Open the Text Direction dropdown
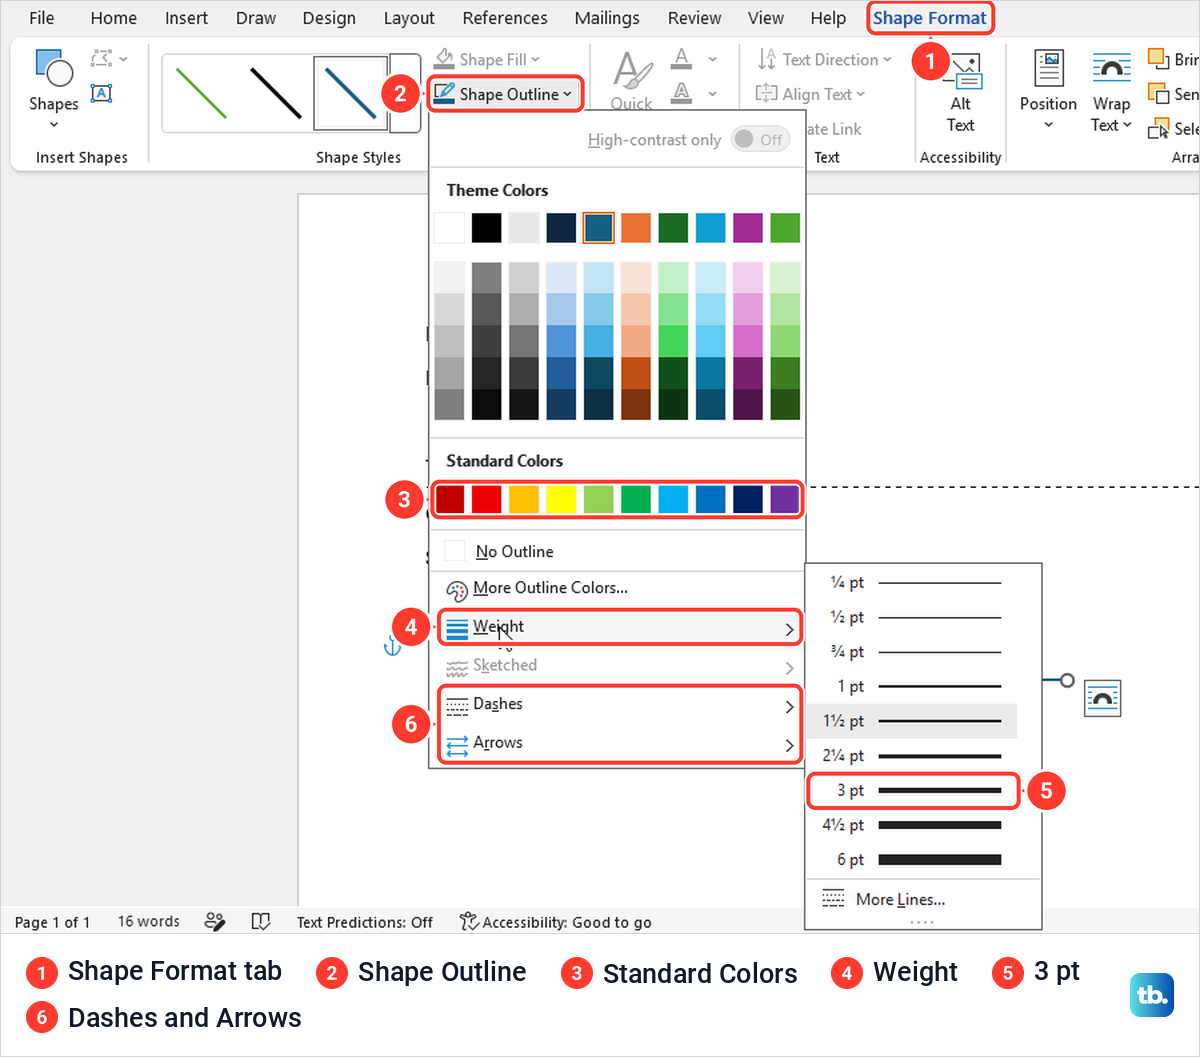The height and width of the screenshot is (1057, 1200). [824, 60]
